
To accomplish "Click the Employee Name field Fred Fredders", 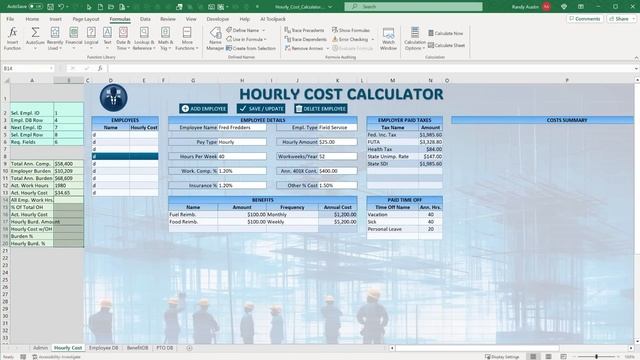I will tap(242, 127).
